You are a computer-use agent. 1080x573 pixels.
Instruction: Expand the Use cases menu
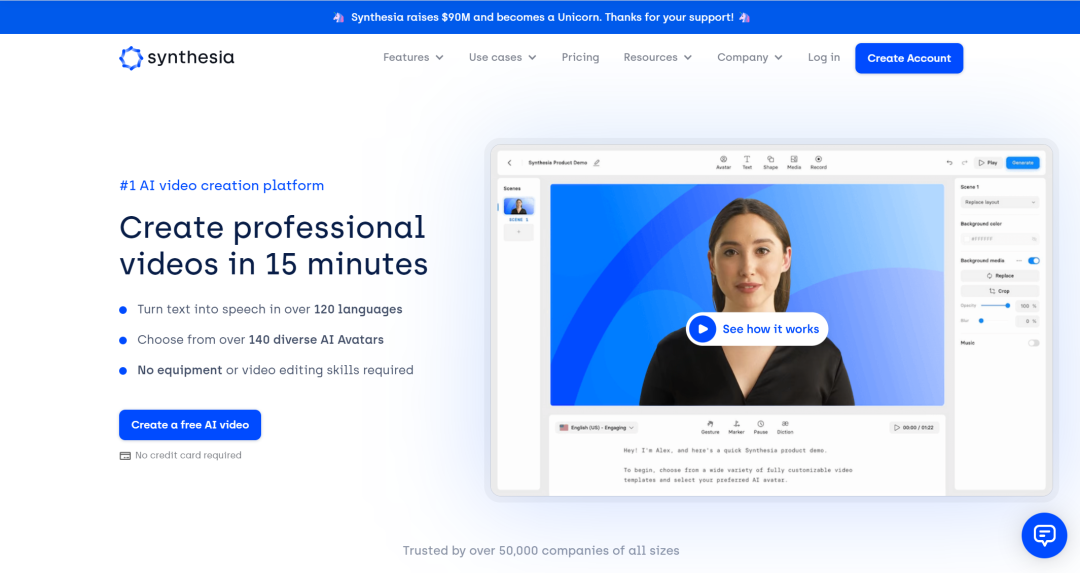503,58
